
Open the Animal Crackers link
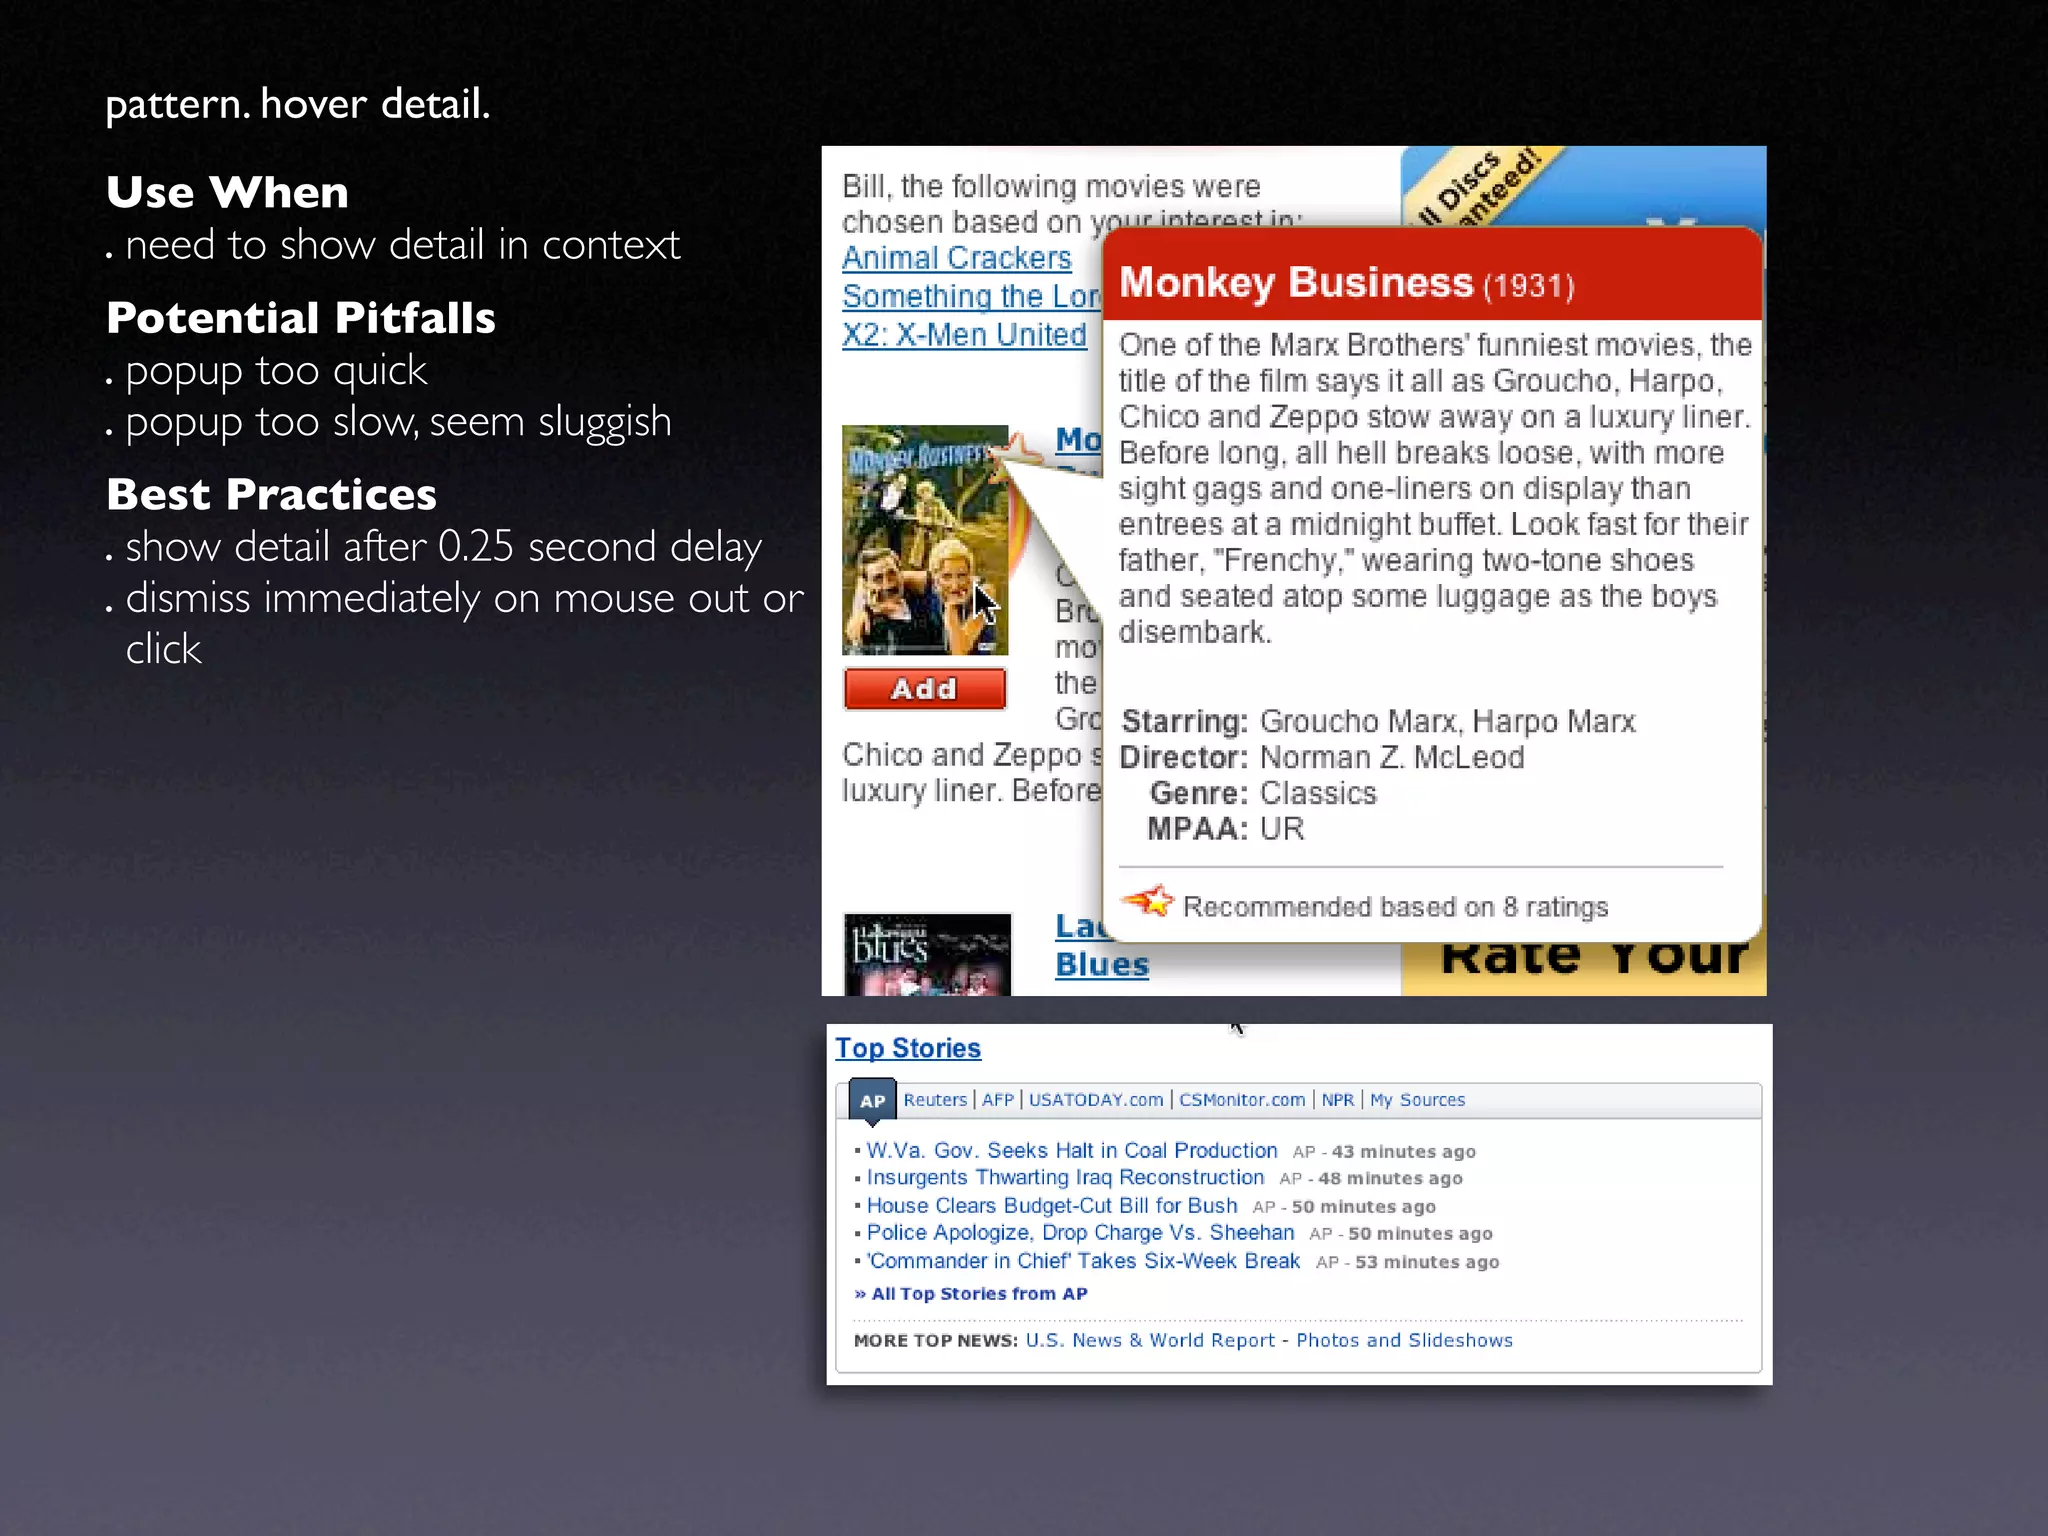956,258
